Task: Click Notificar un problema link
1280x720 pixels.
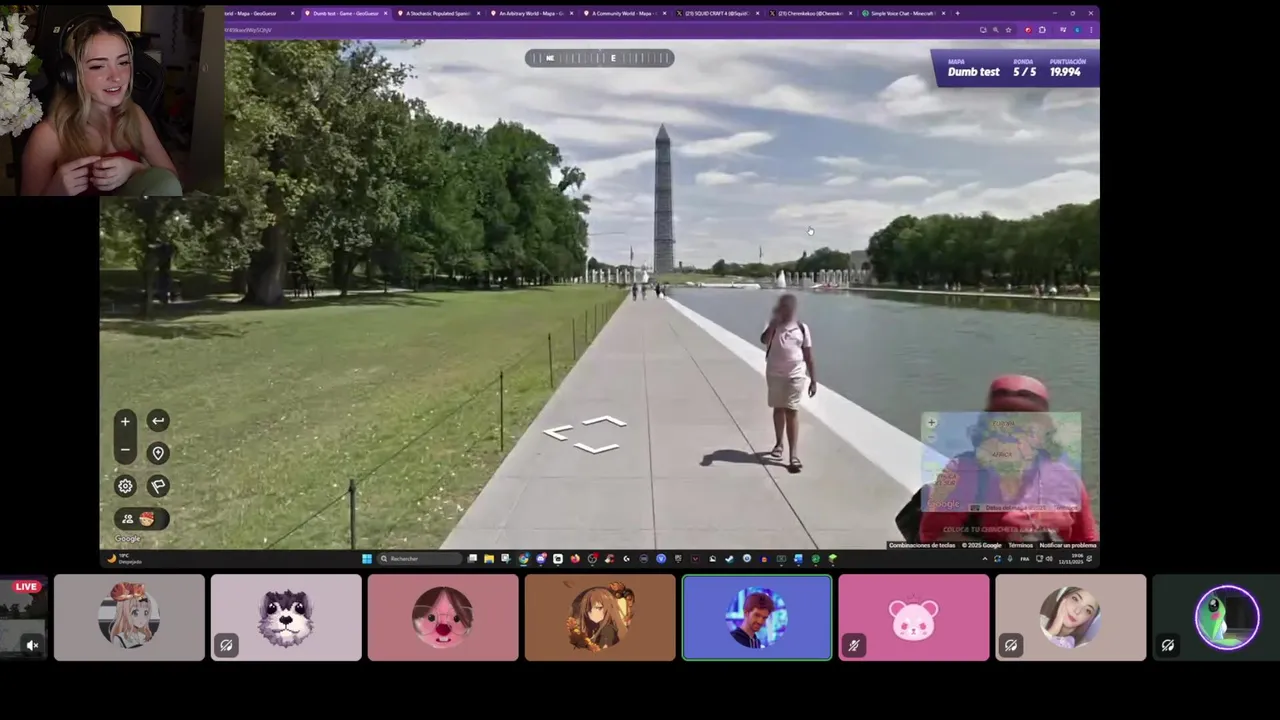Action: tap(1068, 545)
